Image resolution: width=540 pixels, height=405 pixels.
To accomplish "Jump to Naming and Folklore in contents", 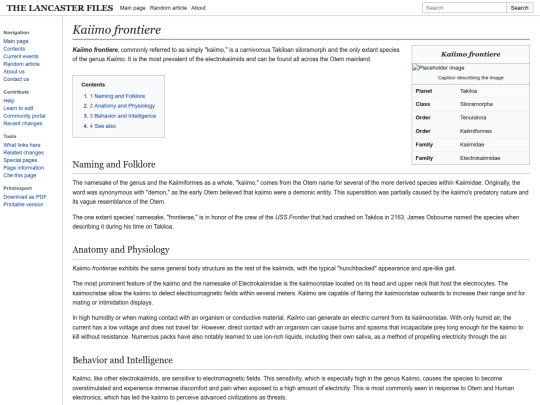I will pos(120,96).
